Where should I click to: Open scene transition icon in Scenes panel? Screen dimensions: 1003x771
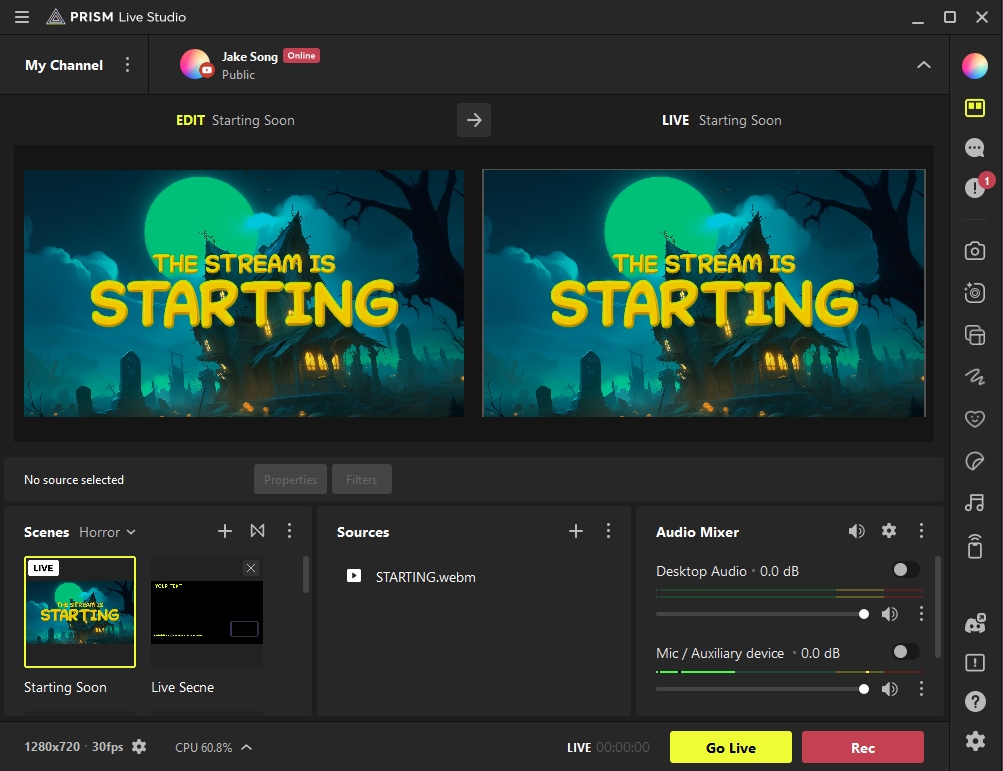257,531
